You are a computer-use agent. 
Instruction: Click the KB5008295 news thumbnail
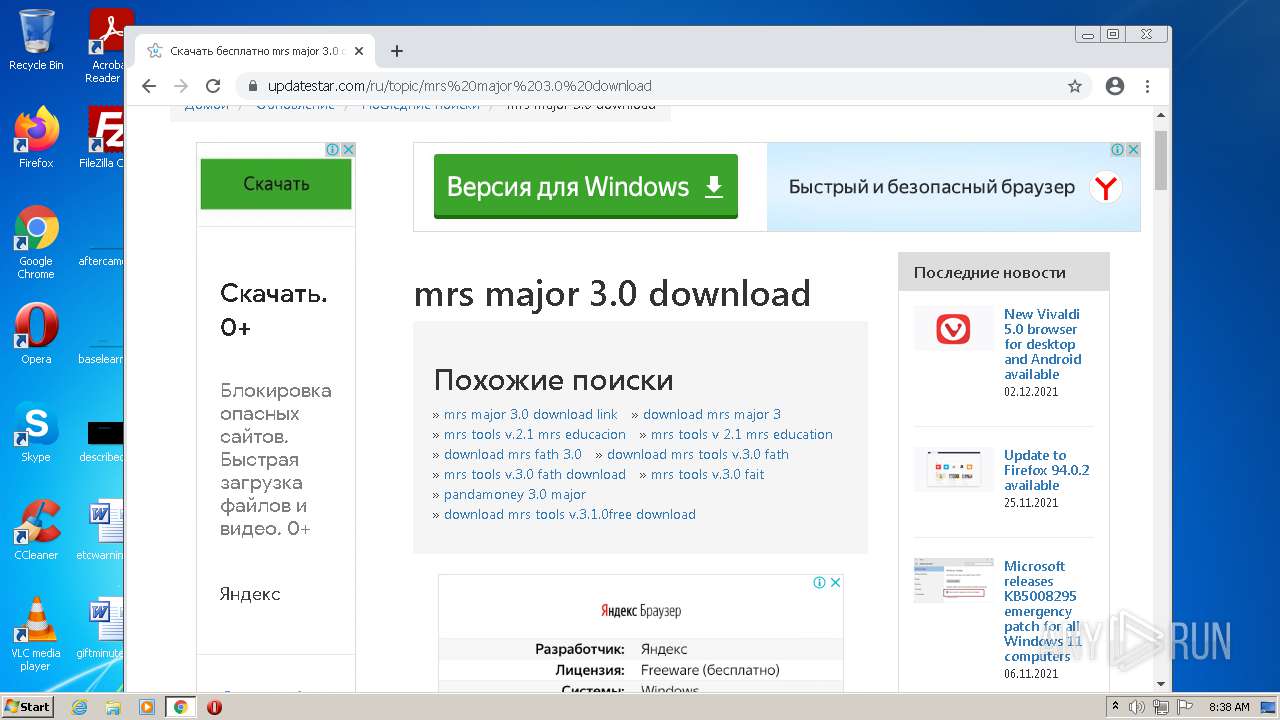[x=953, y=580]
